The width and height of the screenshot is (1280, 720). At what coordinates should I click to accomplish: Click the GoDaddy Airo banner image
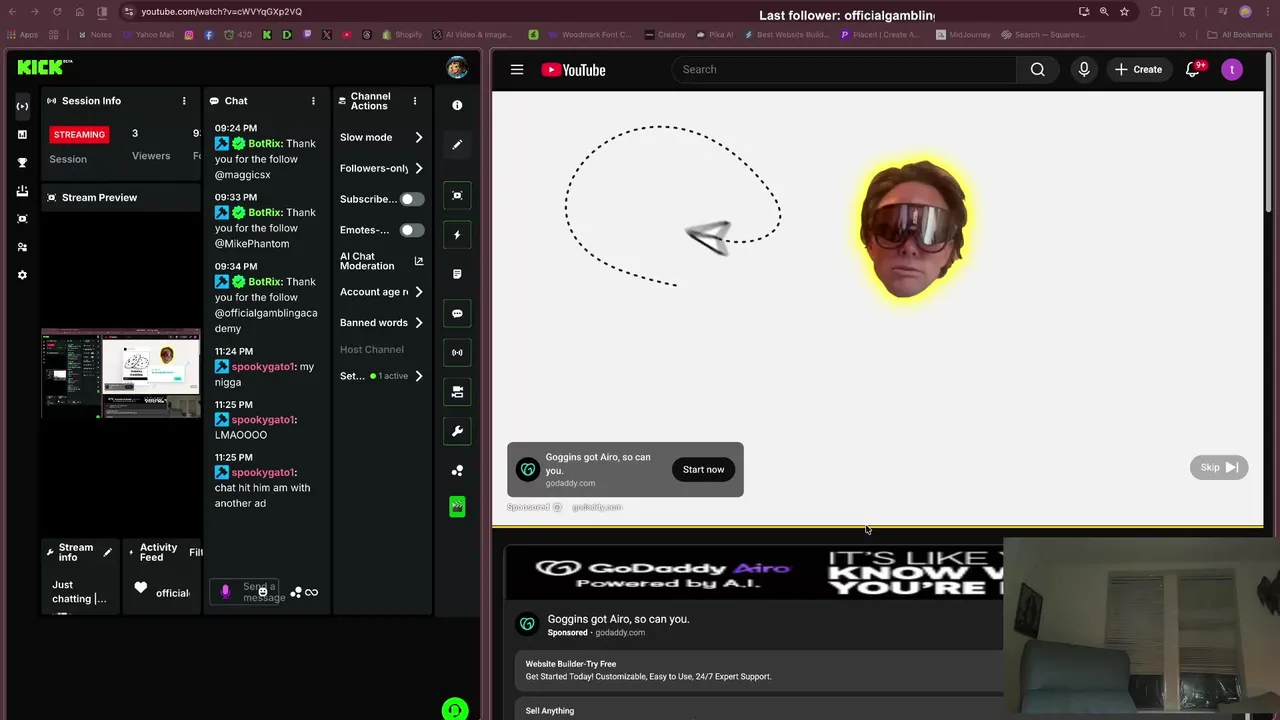click(x=754, y=573)
